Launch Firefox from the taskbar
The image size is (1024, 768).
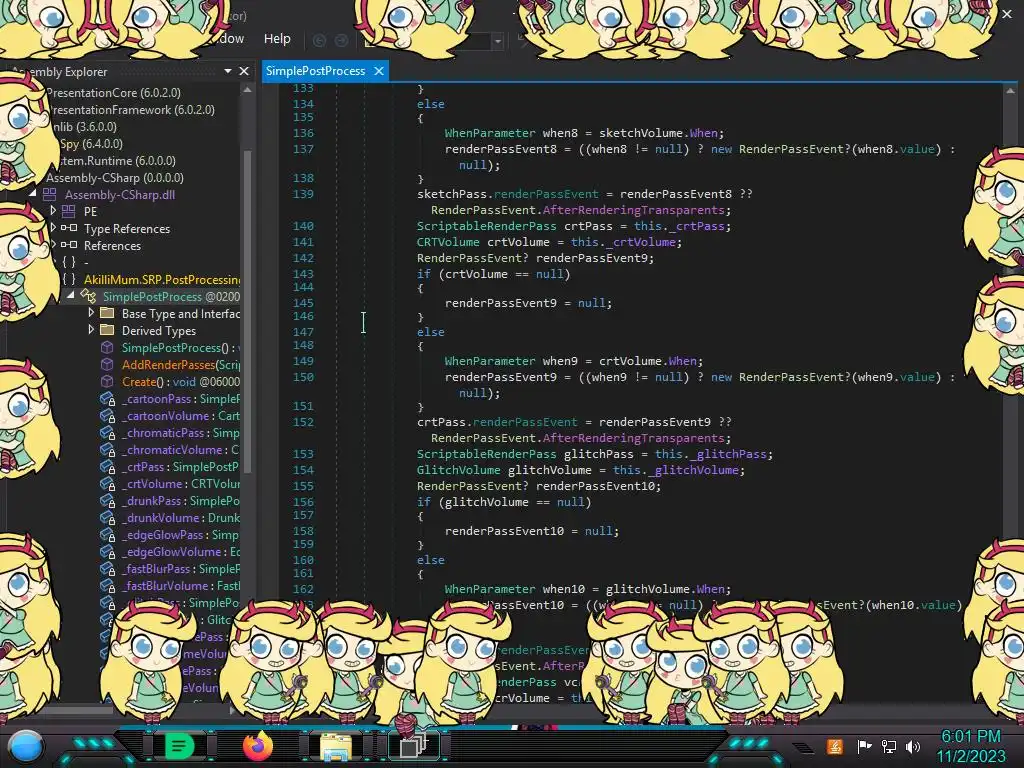257,746
